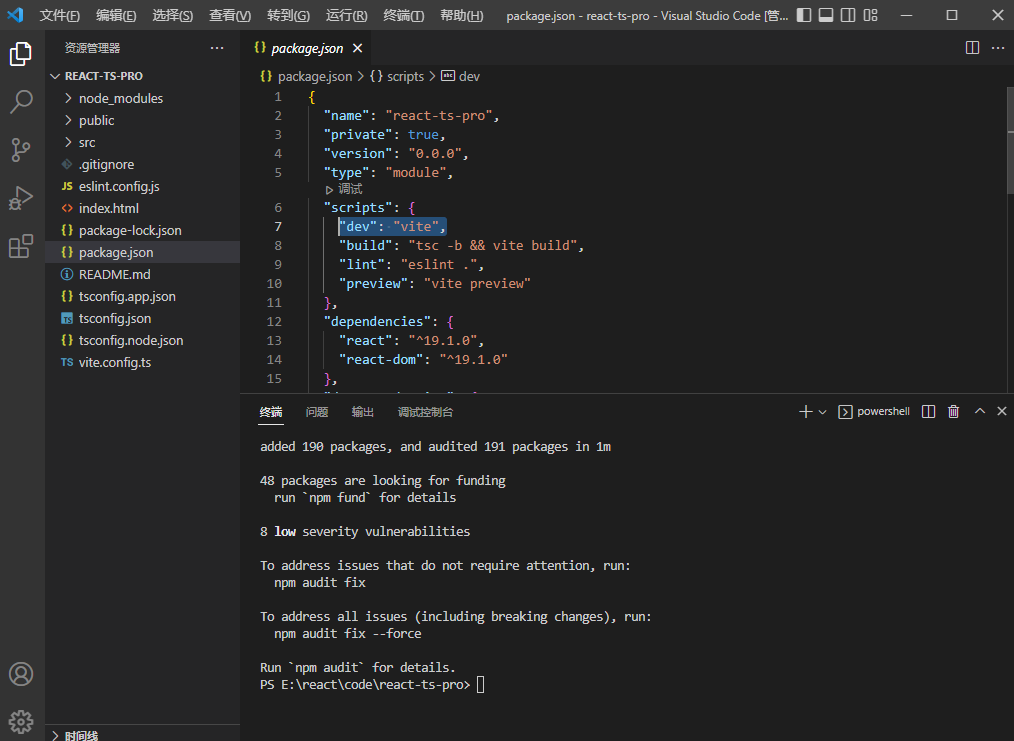Open .gitignore file in explorer
This screenshot has height=741, width=1014.
pyautogui.click(x=142, y=164)
